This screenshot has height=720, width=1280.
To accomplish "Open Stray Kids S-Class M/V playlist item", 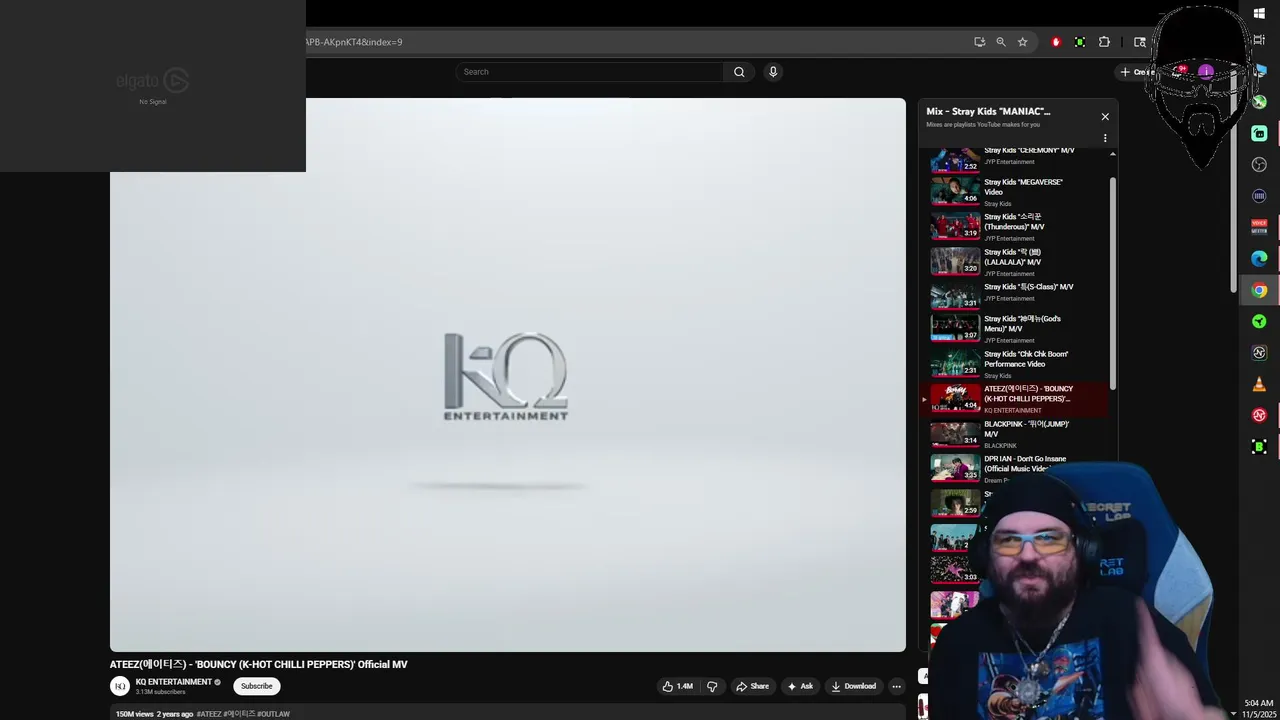I will point(1013,296).
